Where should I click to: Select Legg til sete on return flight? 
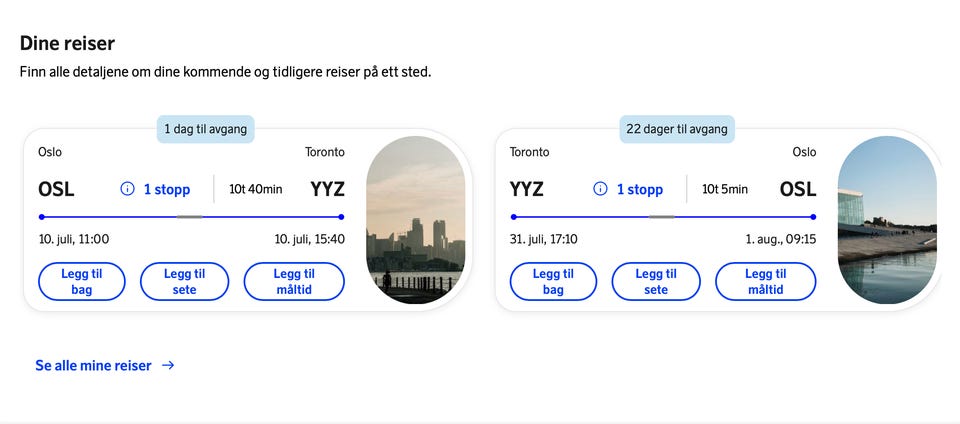point(656,281)
